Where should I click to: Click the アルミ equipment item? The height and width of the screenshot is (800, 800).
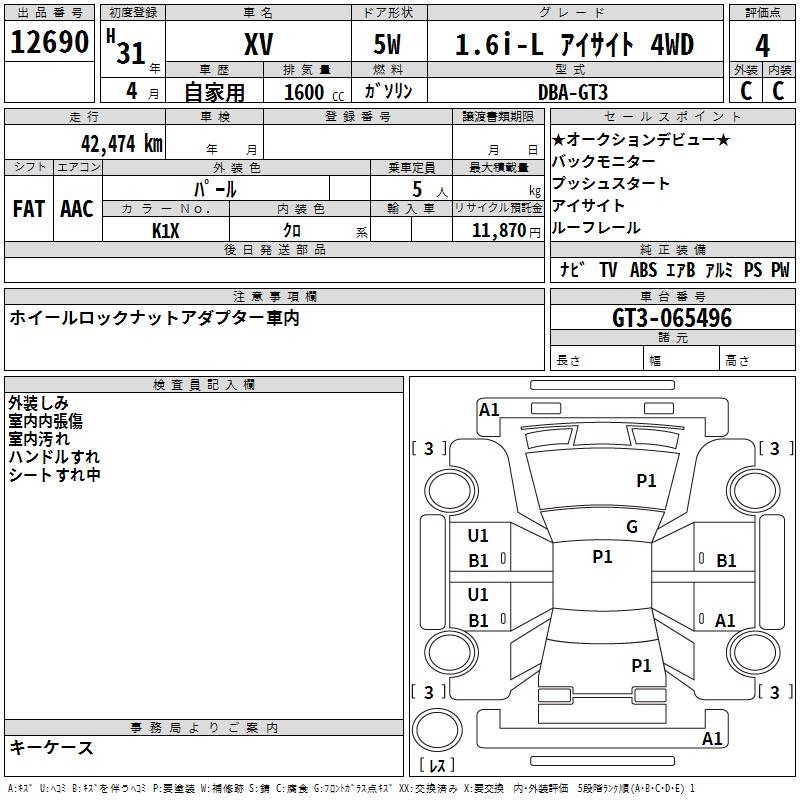(x=719, y=269)
